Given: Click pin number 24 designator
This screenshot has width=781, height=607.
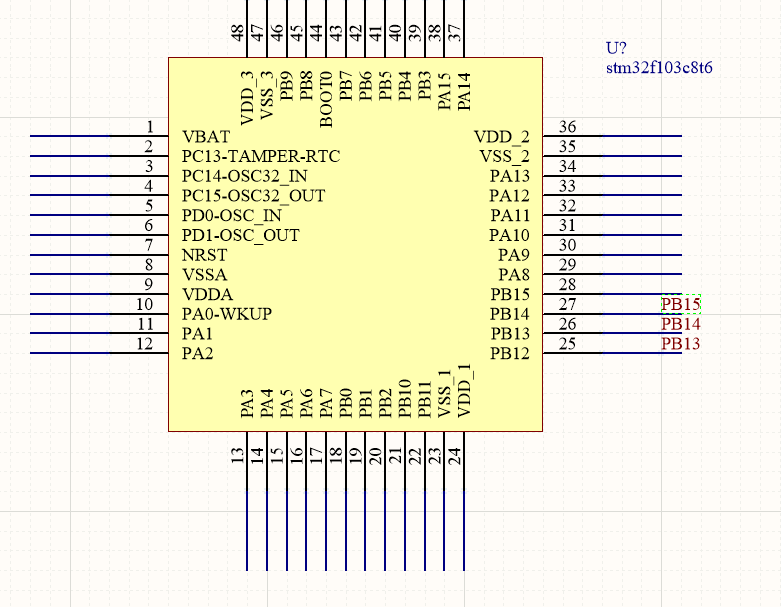Looking at the screenshot, I should point(454,456).
